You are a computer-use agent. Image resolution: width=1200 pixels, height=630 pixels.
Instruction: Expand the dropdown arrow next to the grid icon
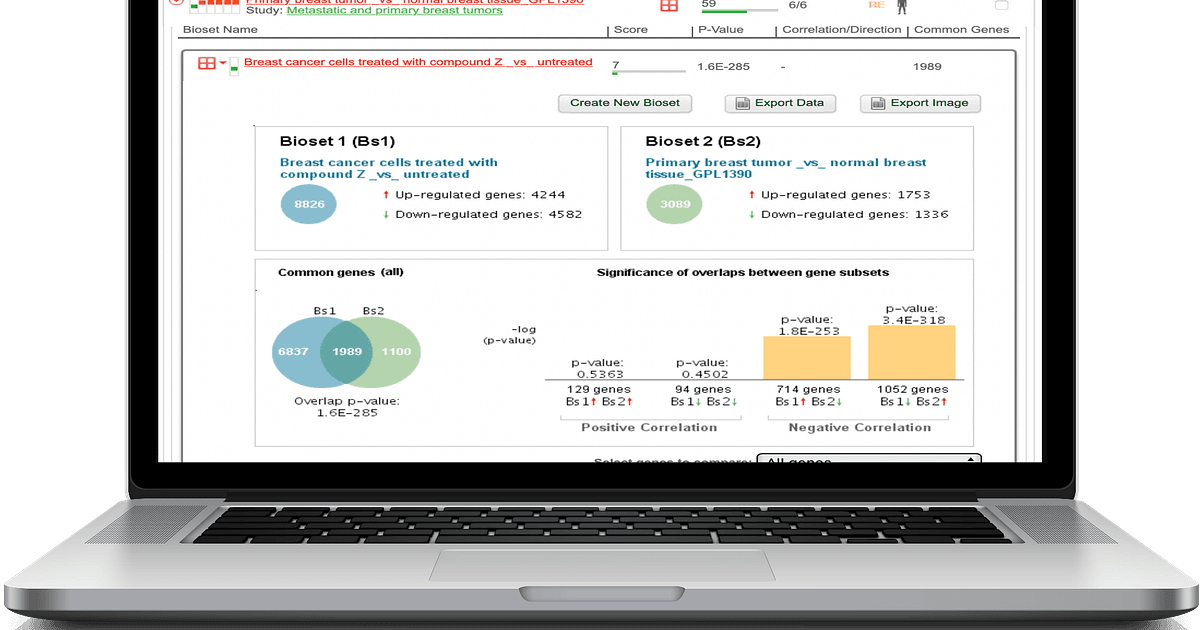[x=222, y=62]
